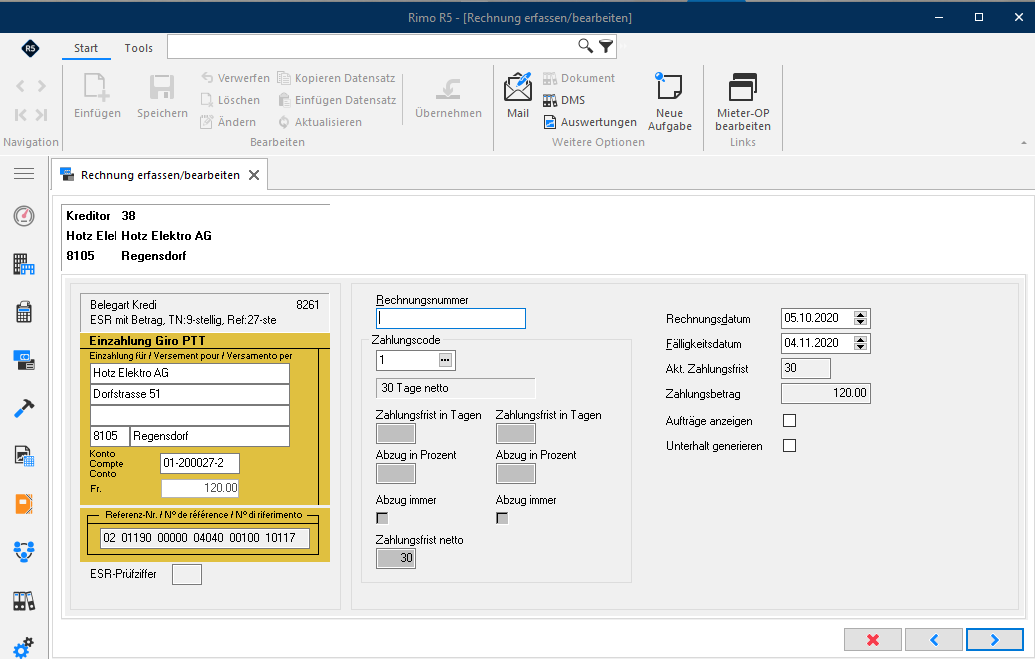Click the ribbon search box
Image resolution: width=1035 pixels, height=659 pixels.
tap(372, 46)
